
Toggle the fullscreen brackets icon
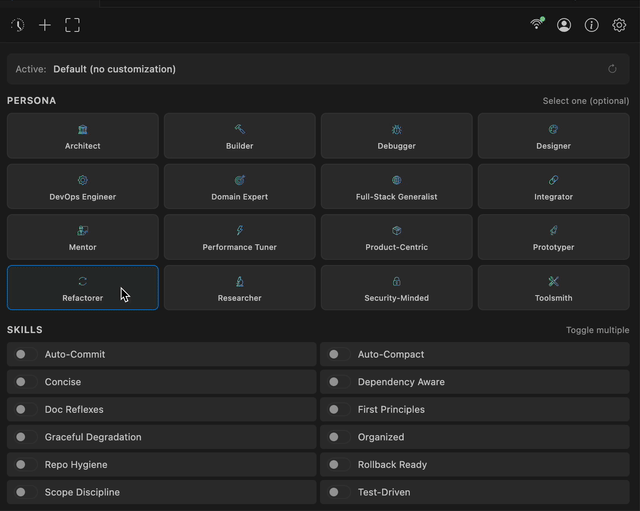coord(73,25)
